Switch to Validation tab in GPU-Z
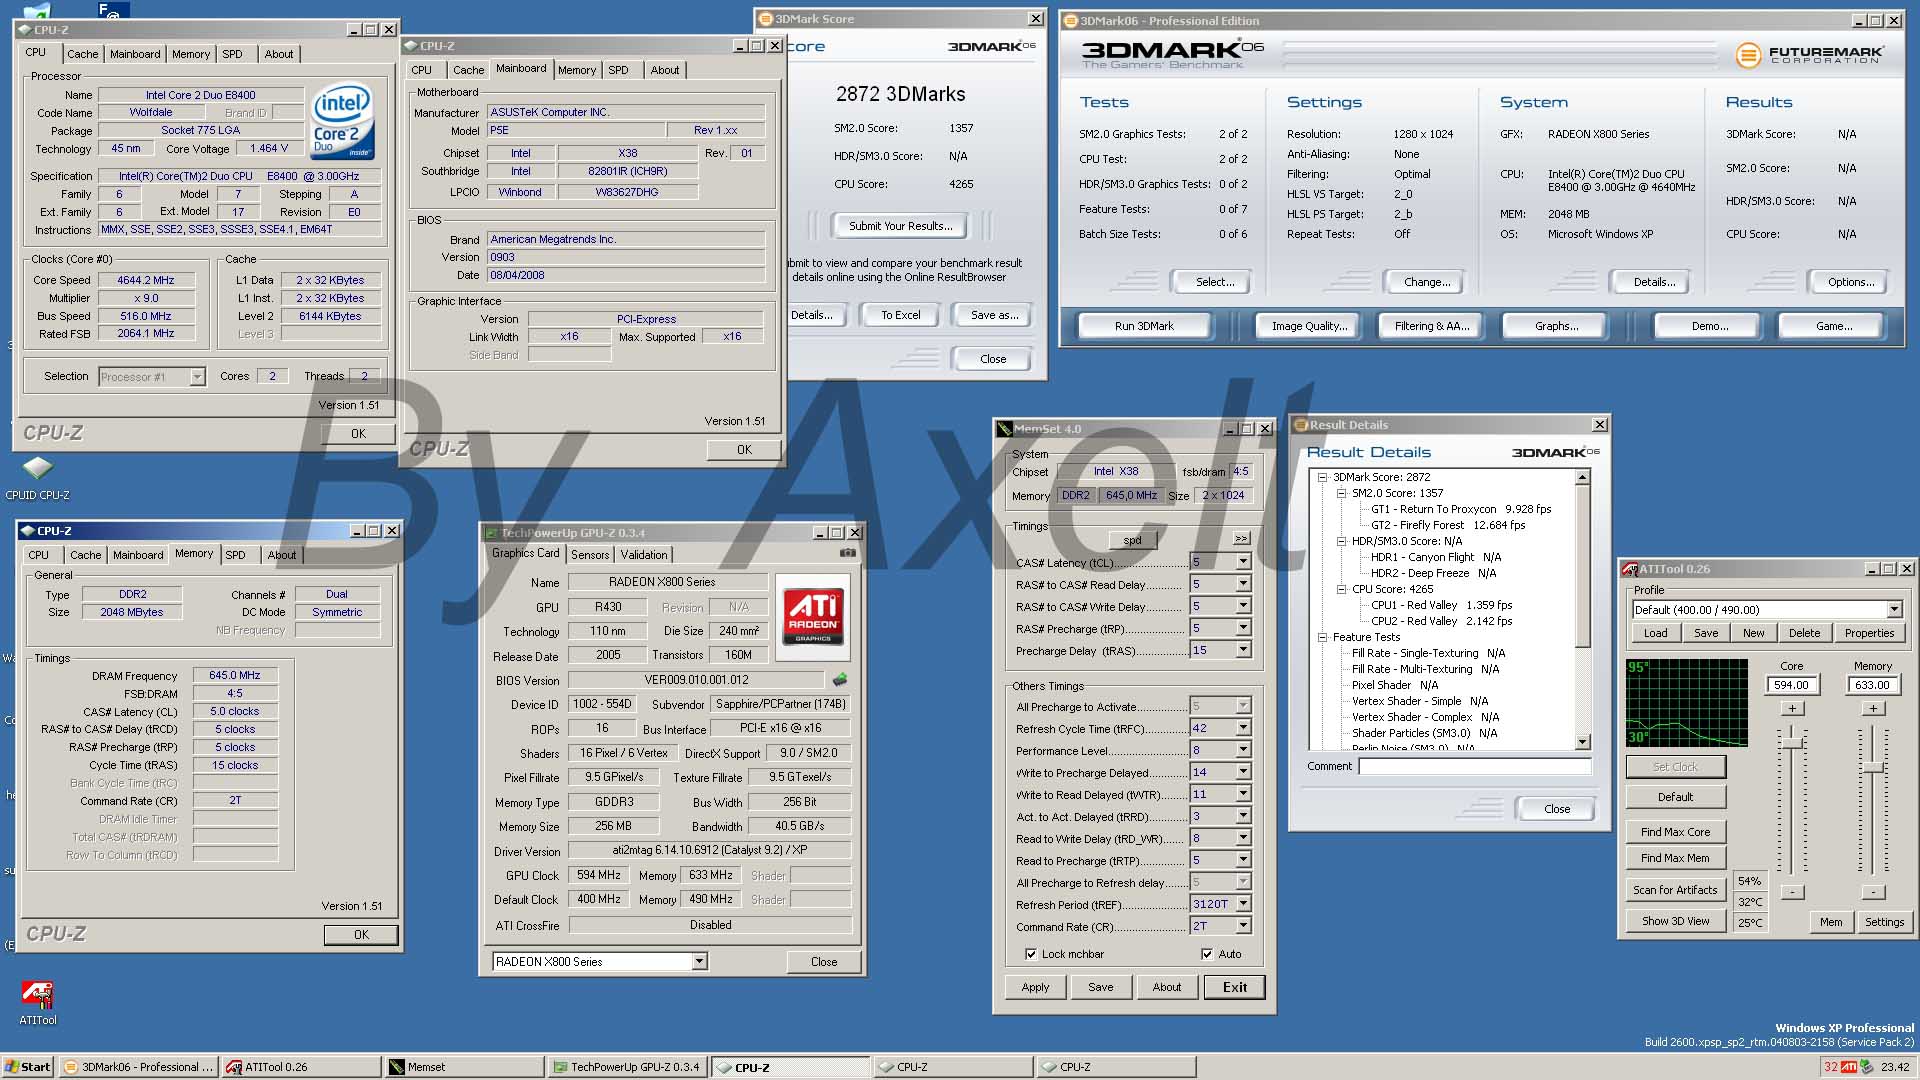The height and width of the screenshot is (1080, 1920). pos(644,555)
